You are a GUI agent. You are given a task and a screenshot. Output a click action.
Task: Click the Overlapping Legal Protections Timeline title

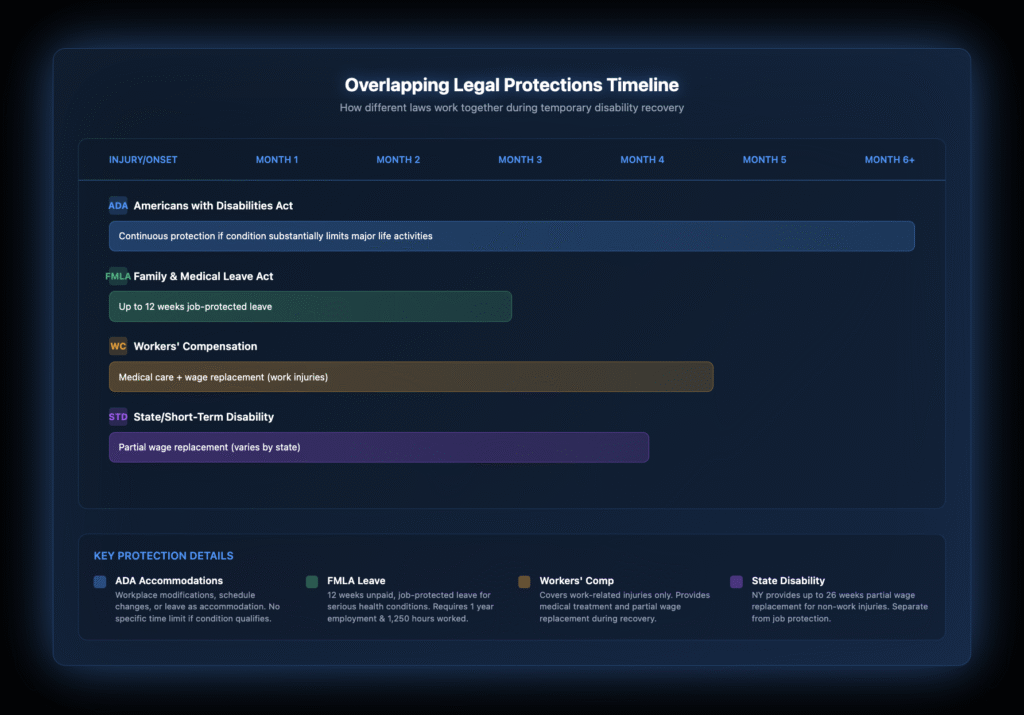(x=511, y=86)
